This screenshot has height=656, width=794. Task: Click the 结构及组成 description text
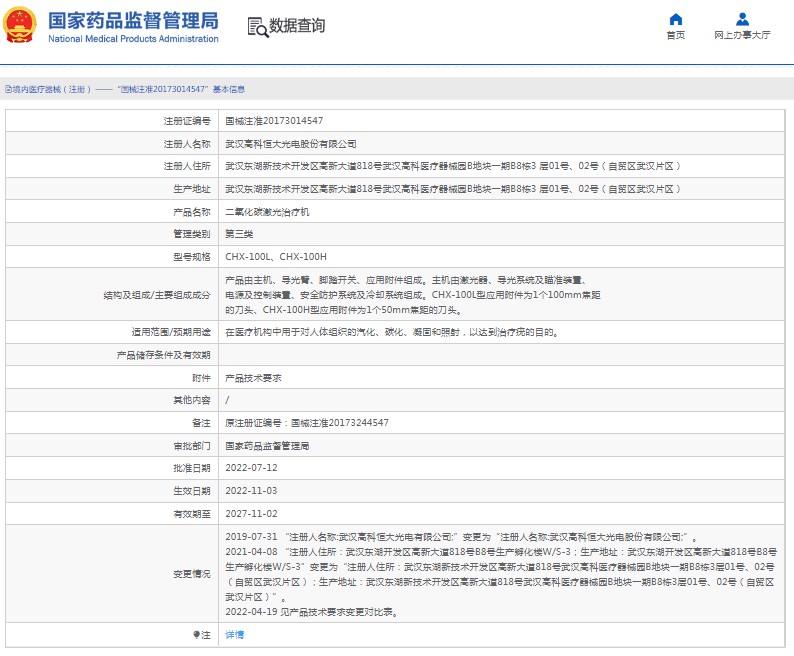(x=413, y=295)
